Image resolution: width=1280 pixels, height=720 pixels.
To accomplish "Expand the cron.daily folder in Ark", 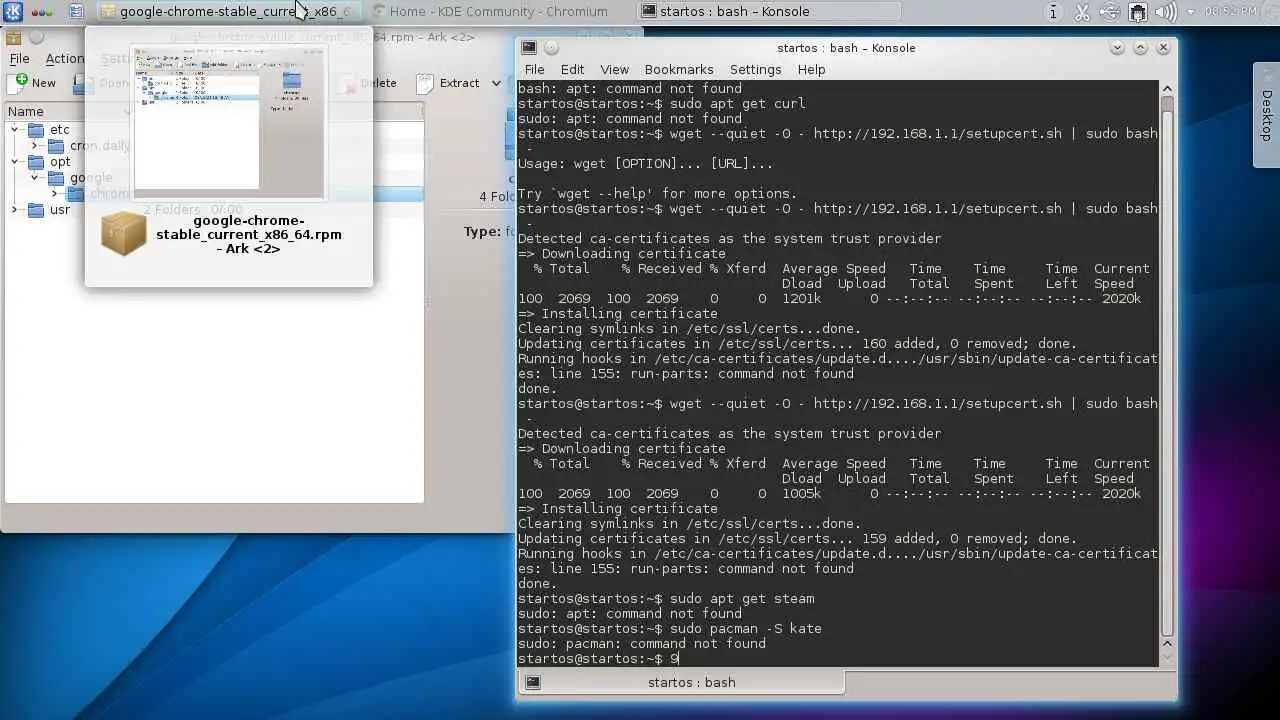I will pyautogui.click(x=35, y=146).
